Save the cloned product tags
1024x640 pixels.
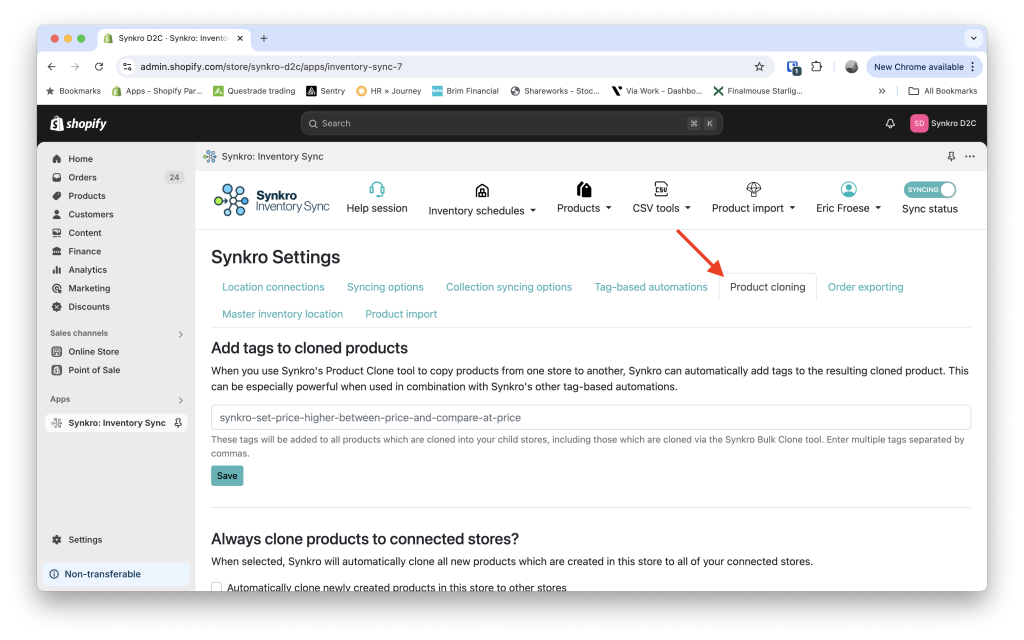coord(227,476)
